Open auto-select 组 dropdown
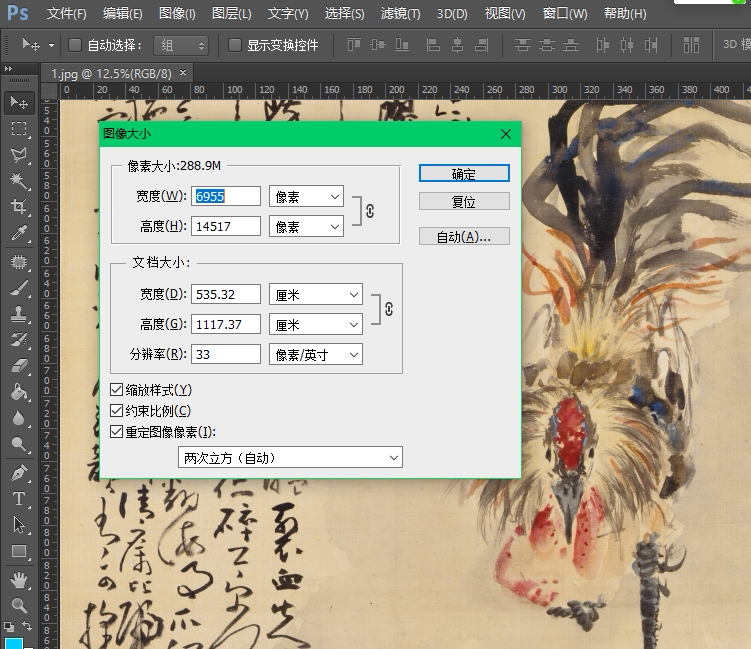Screen dimensions: 751x649 [x=181, y=46]
